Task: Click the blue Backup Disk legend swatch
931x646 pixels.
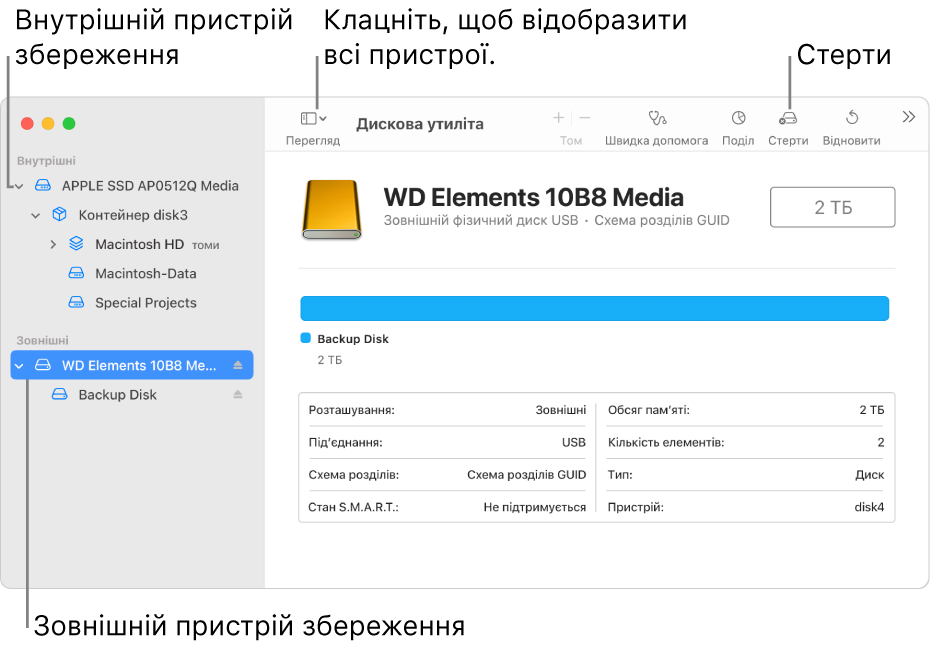Action: [x=306, y=338]
